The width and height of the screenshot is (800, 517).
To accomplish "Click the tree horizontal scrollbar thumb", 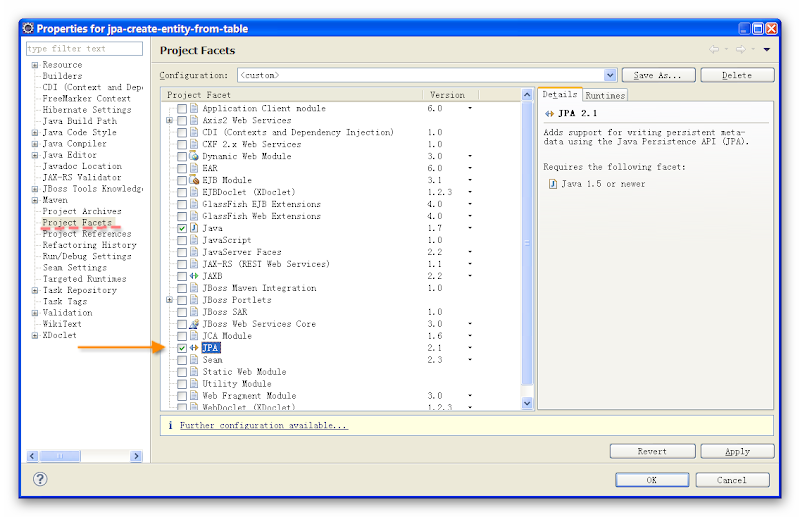I will pos(60,456).
